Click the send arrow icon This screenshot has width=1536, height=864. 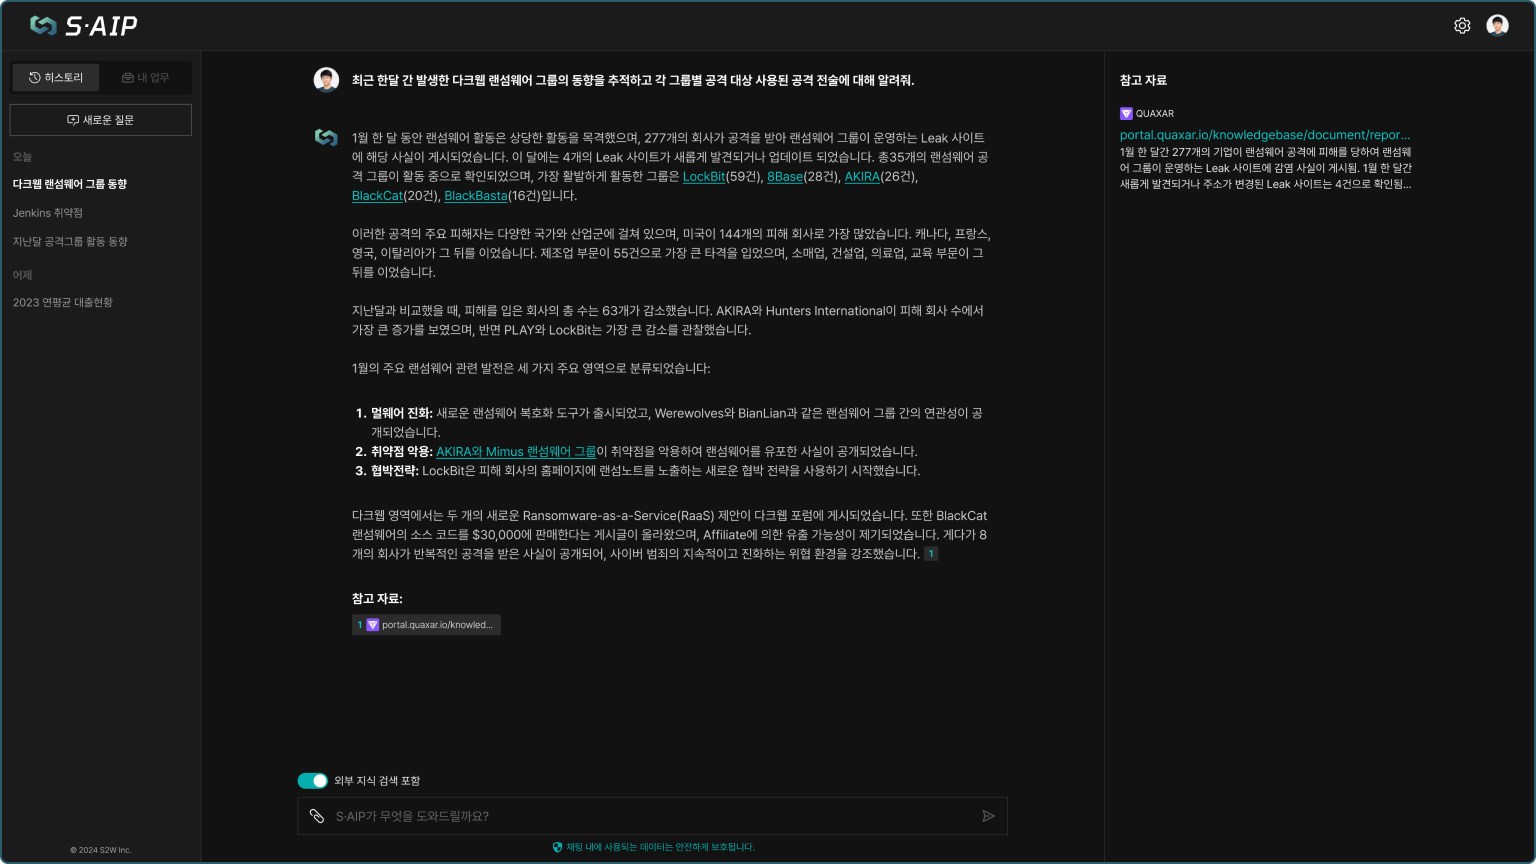pyautogui.click(x=988, y=816)
